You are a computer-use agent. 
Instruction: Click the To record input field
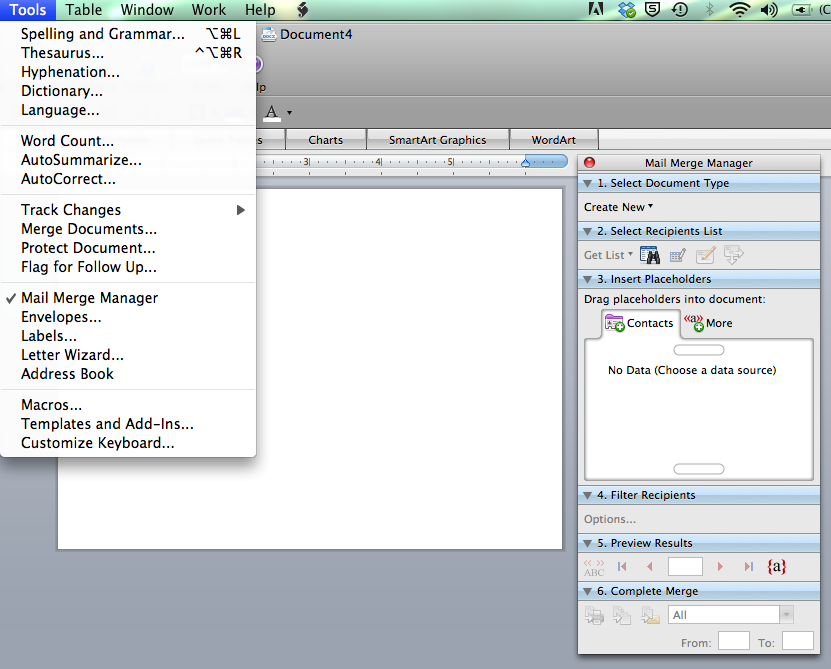[798, 641]
